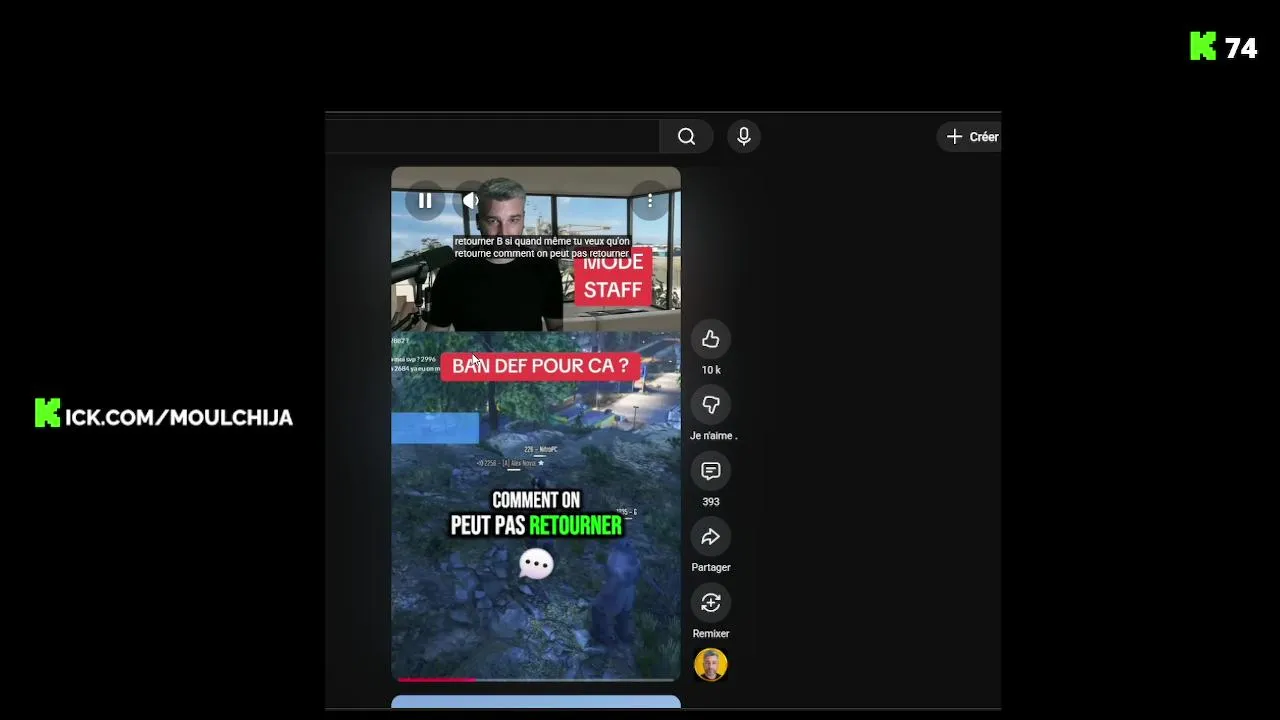The height and width of the screenshot is (720, 1280).
Task: Open the three-dot video options menu
Action: click(x=650, y=201)
